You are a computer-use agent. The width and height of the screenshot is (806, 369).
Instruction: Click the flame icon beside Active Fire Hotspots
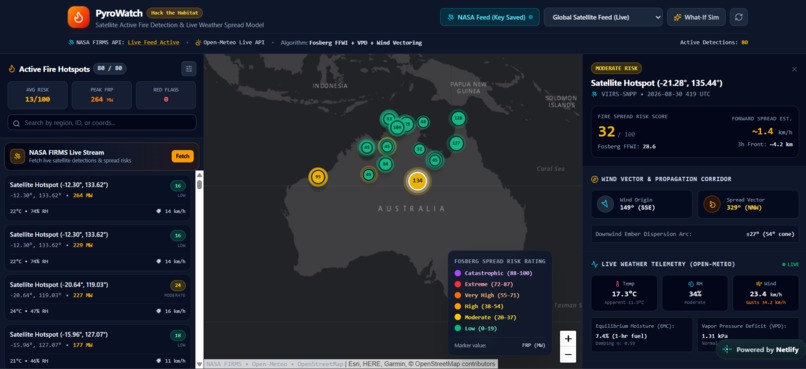pyautogui.click(x=12, y=69)
